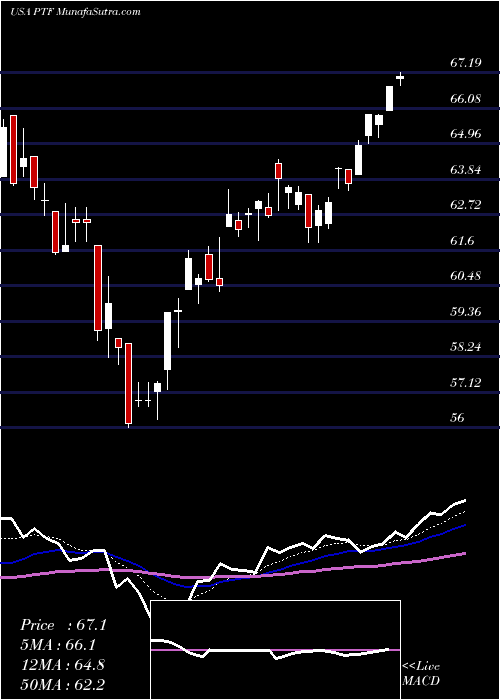This screenshot has height=700, width=500.
Task: Click the long red candle bottoming at 56
Action: (129, 385)
